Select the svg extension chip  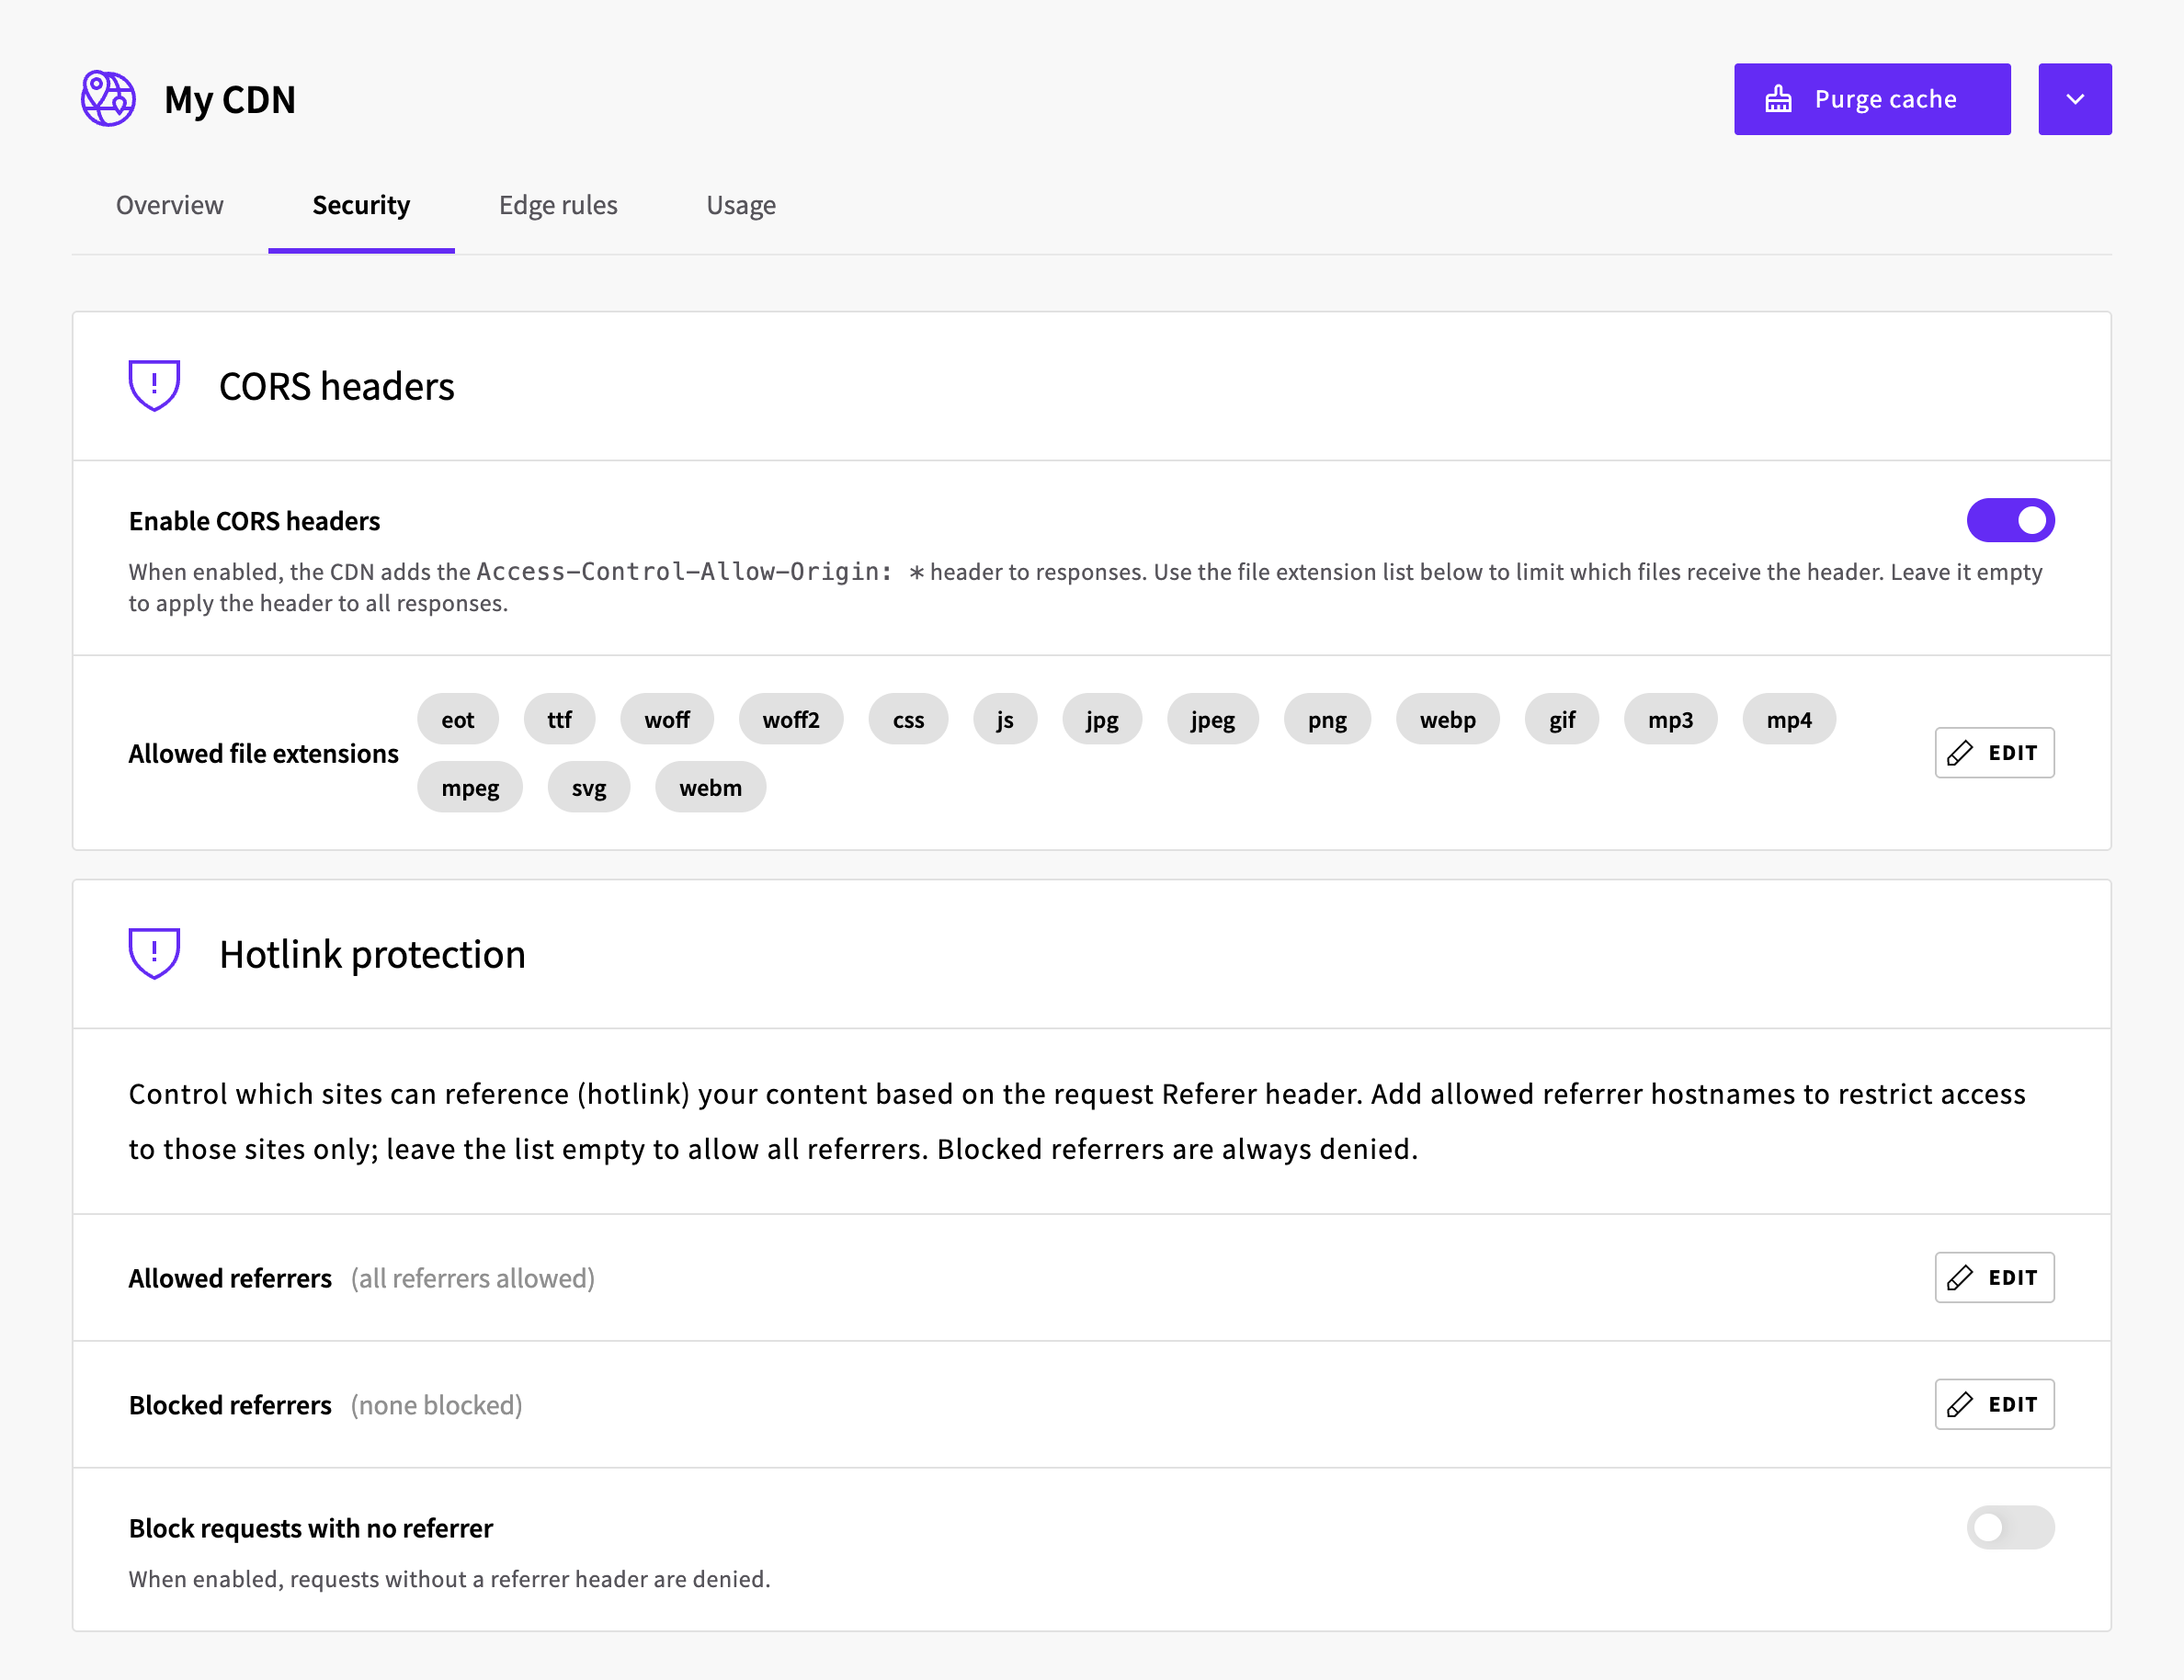click(x=589, y=788)
